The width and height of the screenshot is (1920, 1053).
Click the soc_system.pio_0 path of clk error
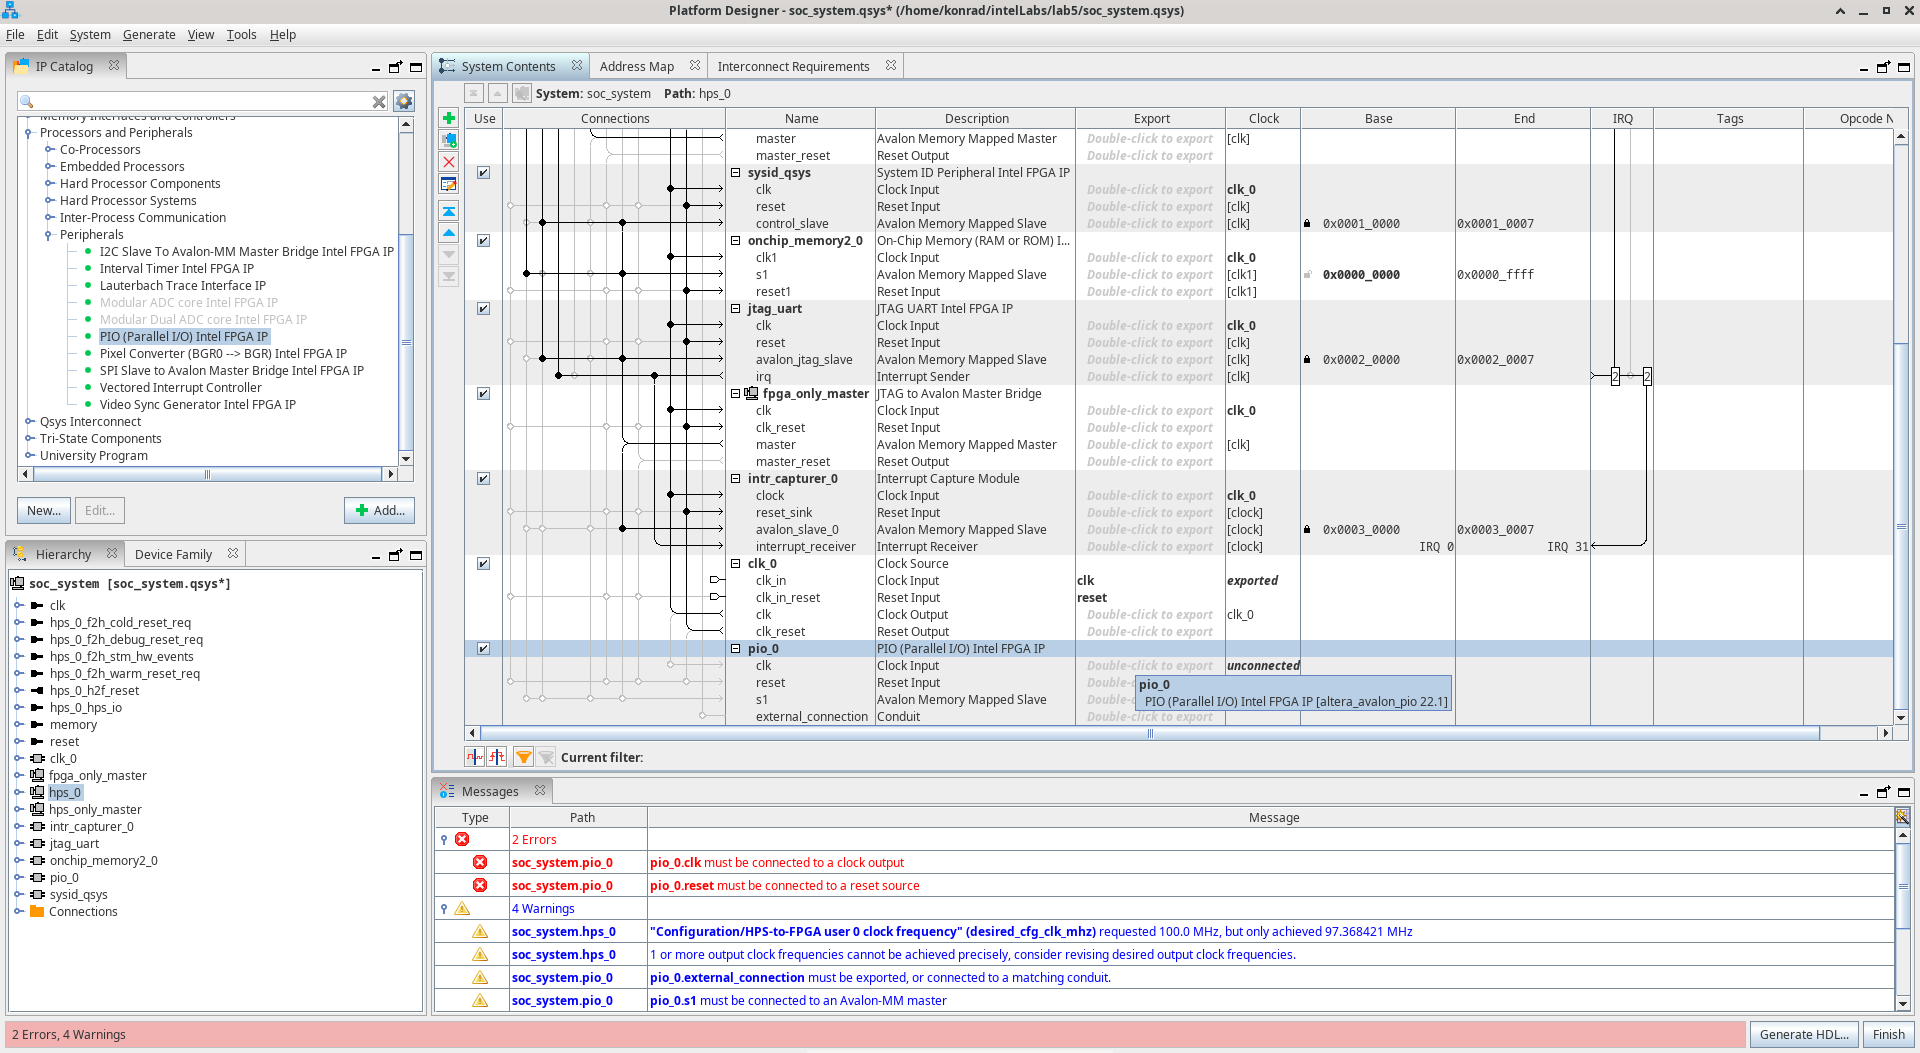(562, 862)
